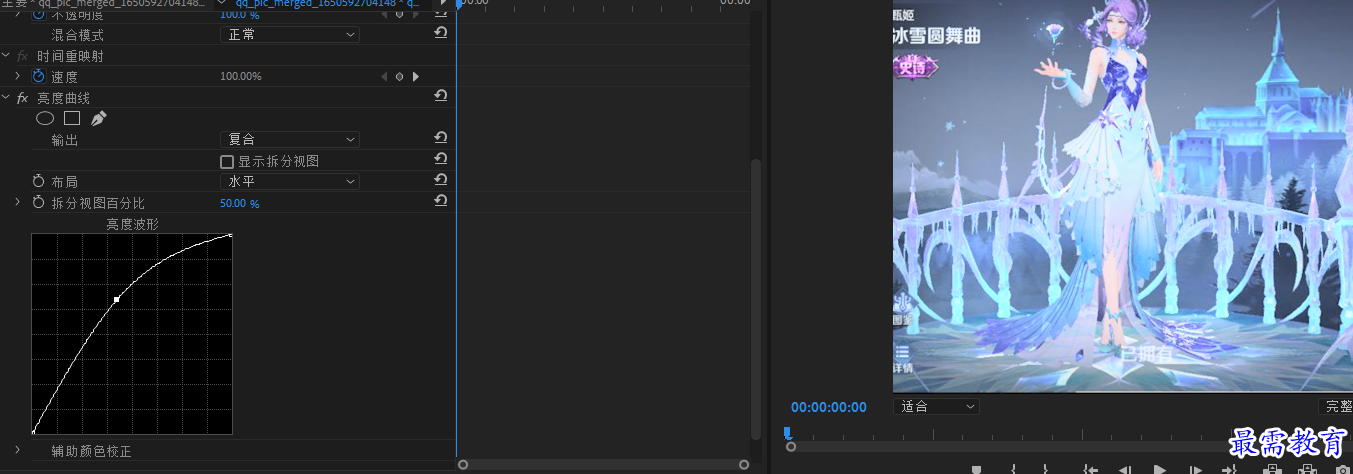Viewport: 1353px width, 474px height.
Task: Click the 亮度曲线 effect name
Action: pyautogui.click(x=64, y=98)
